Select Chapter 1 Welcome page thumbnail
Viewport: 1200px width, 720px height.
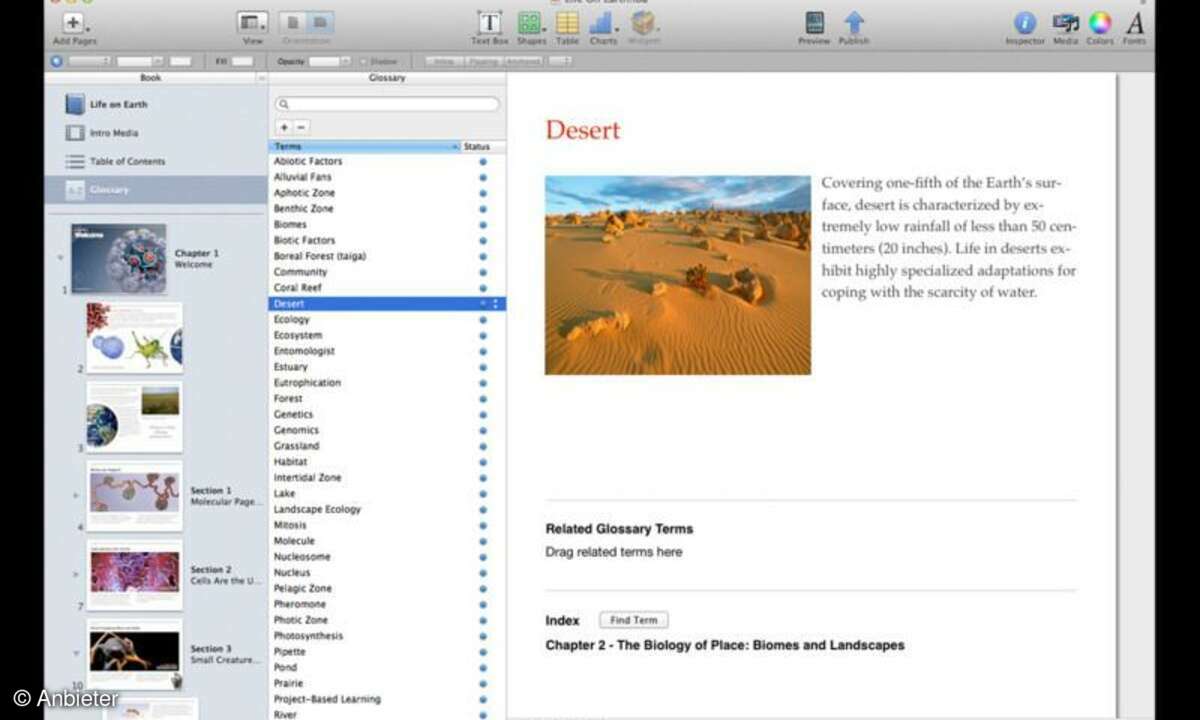click(x=118, y=258)
